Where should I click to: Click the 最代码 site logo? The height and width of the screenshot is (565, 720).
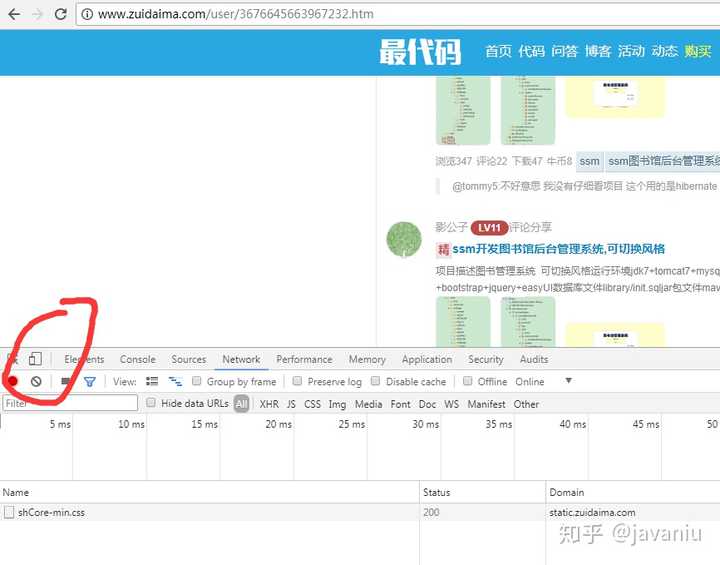pos(420,52)
